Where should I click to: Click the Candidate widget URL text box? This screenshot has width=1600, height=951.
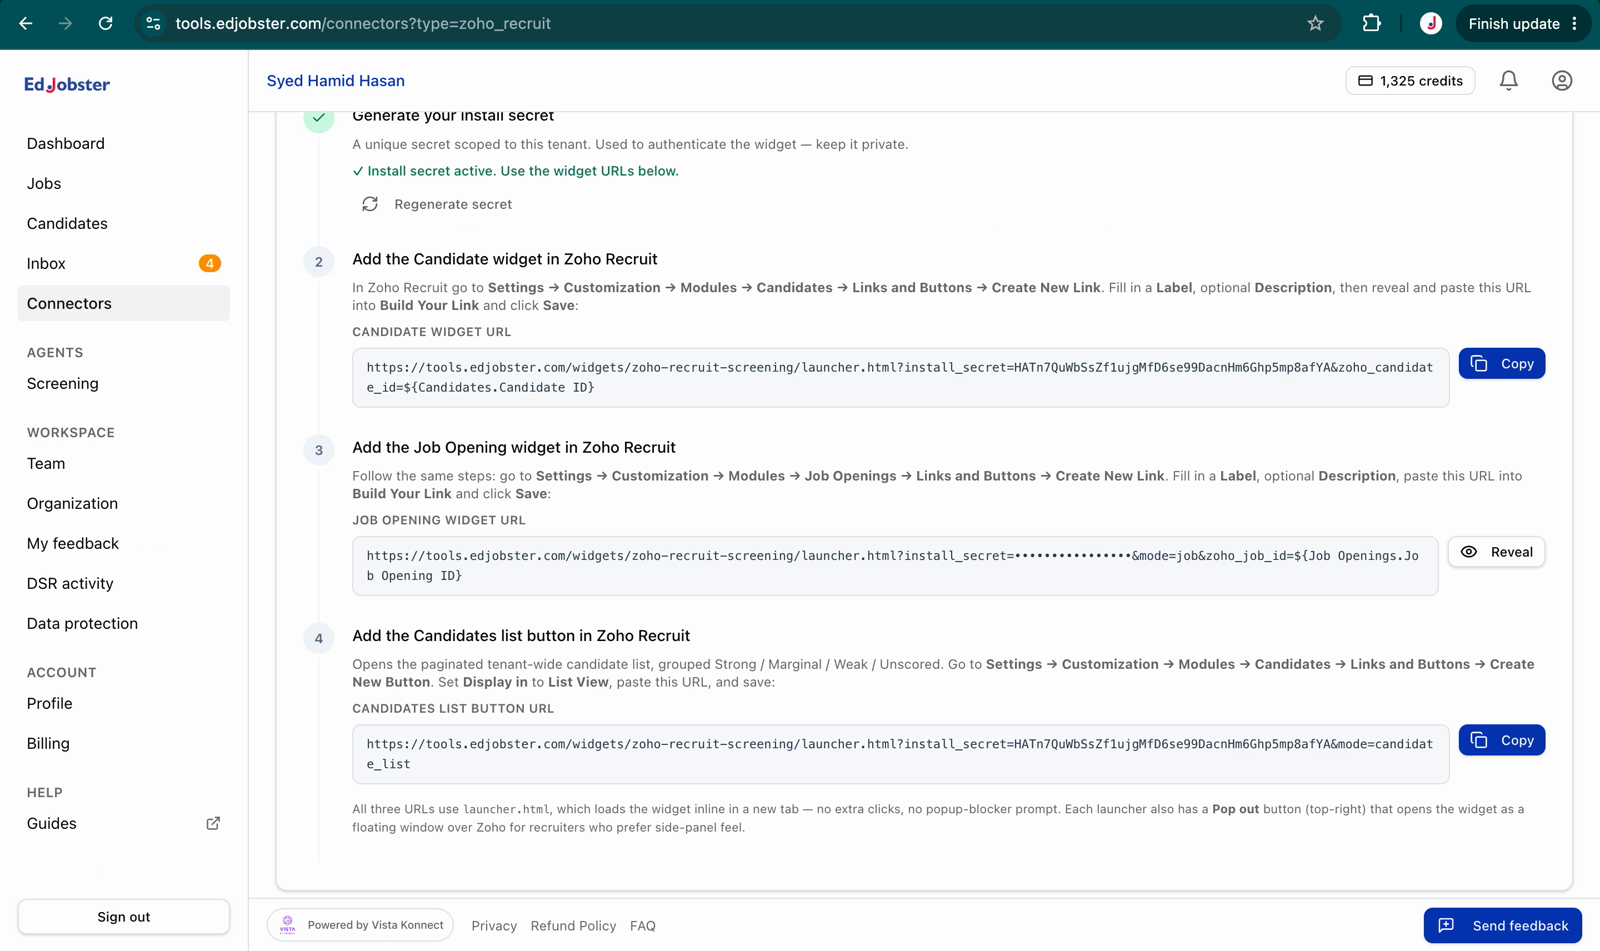[x=900, y=377]
